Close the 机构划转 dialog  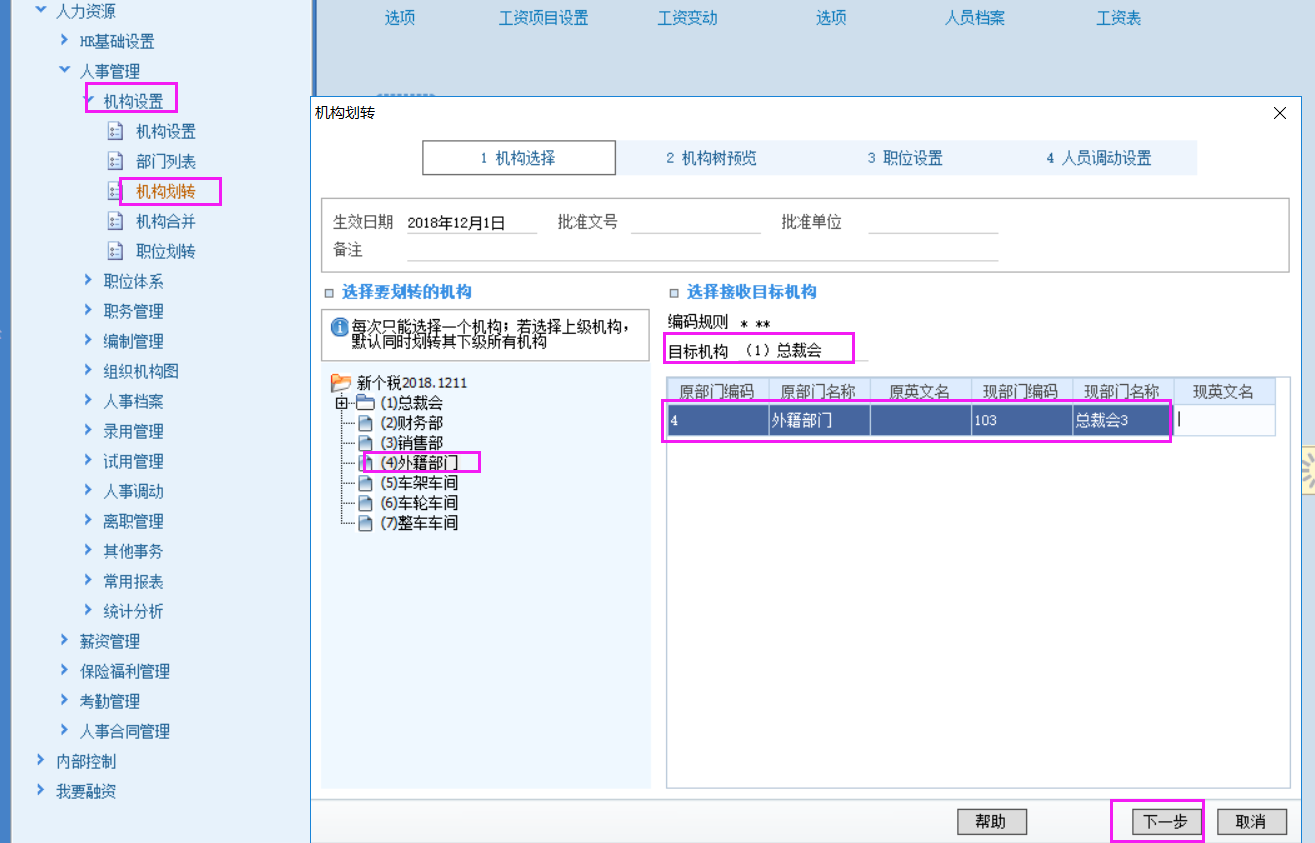1280,113
